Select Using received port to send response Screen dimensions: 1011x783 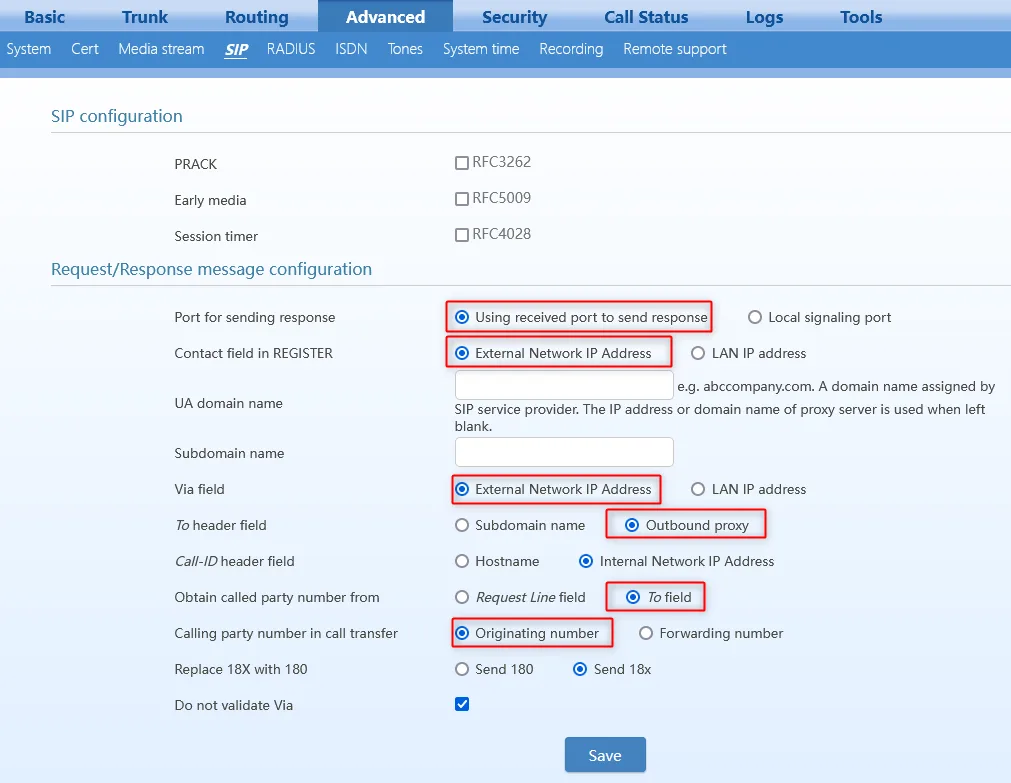[462, 317]
